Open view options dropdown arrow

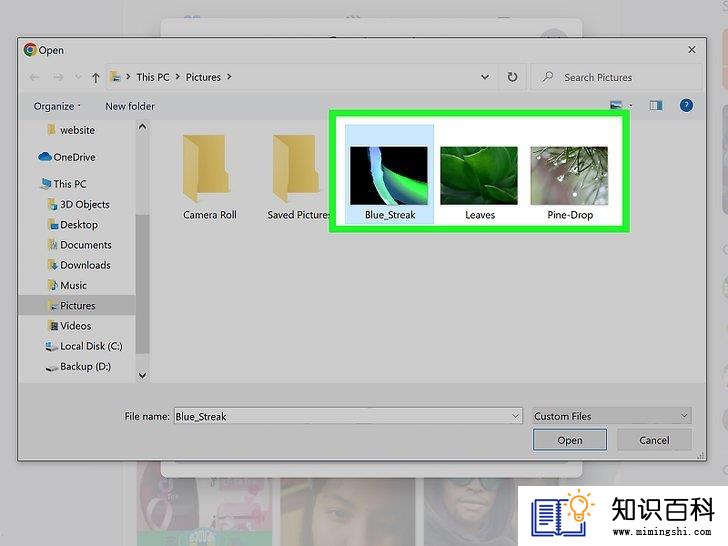pyautogui.click(x=630, y=106)
